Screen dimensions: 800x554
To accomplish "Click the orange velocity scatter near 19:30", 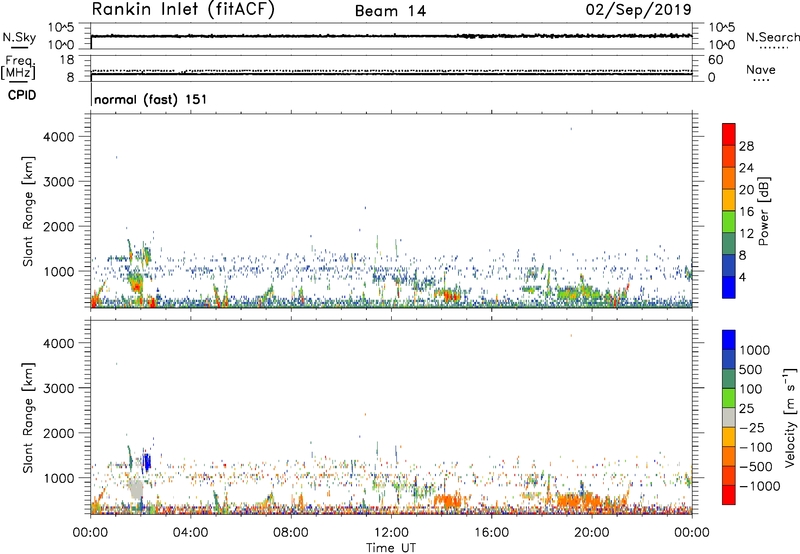I will [x=582, y=500].
